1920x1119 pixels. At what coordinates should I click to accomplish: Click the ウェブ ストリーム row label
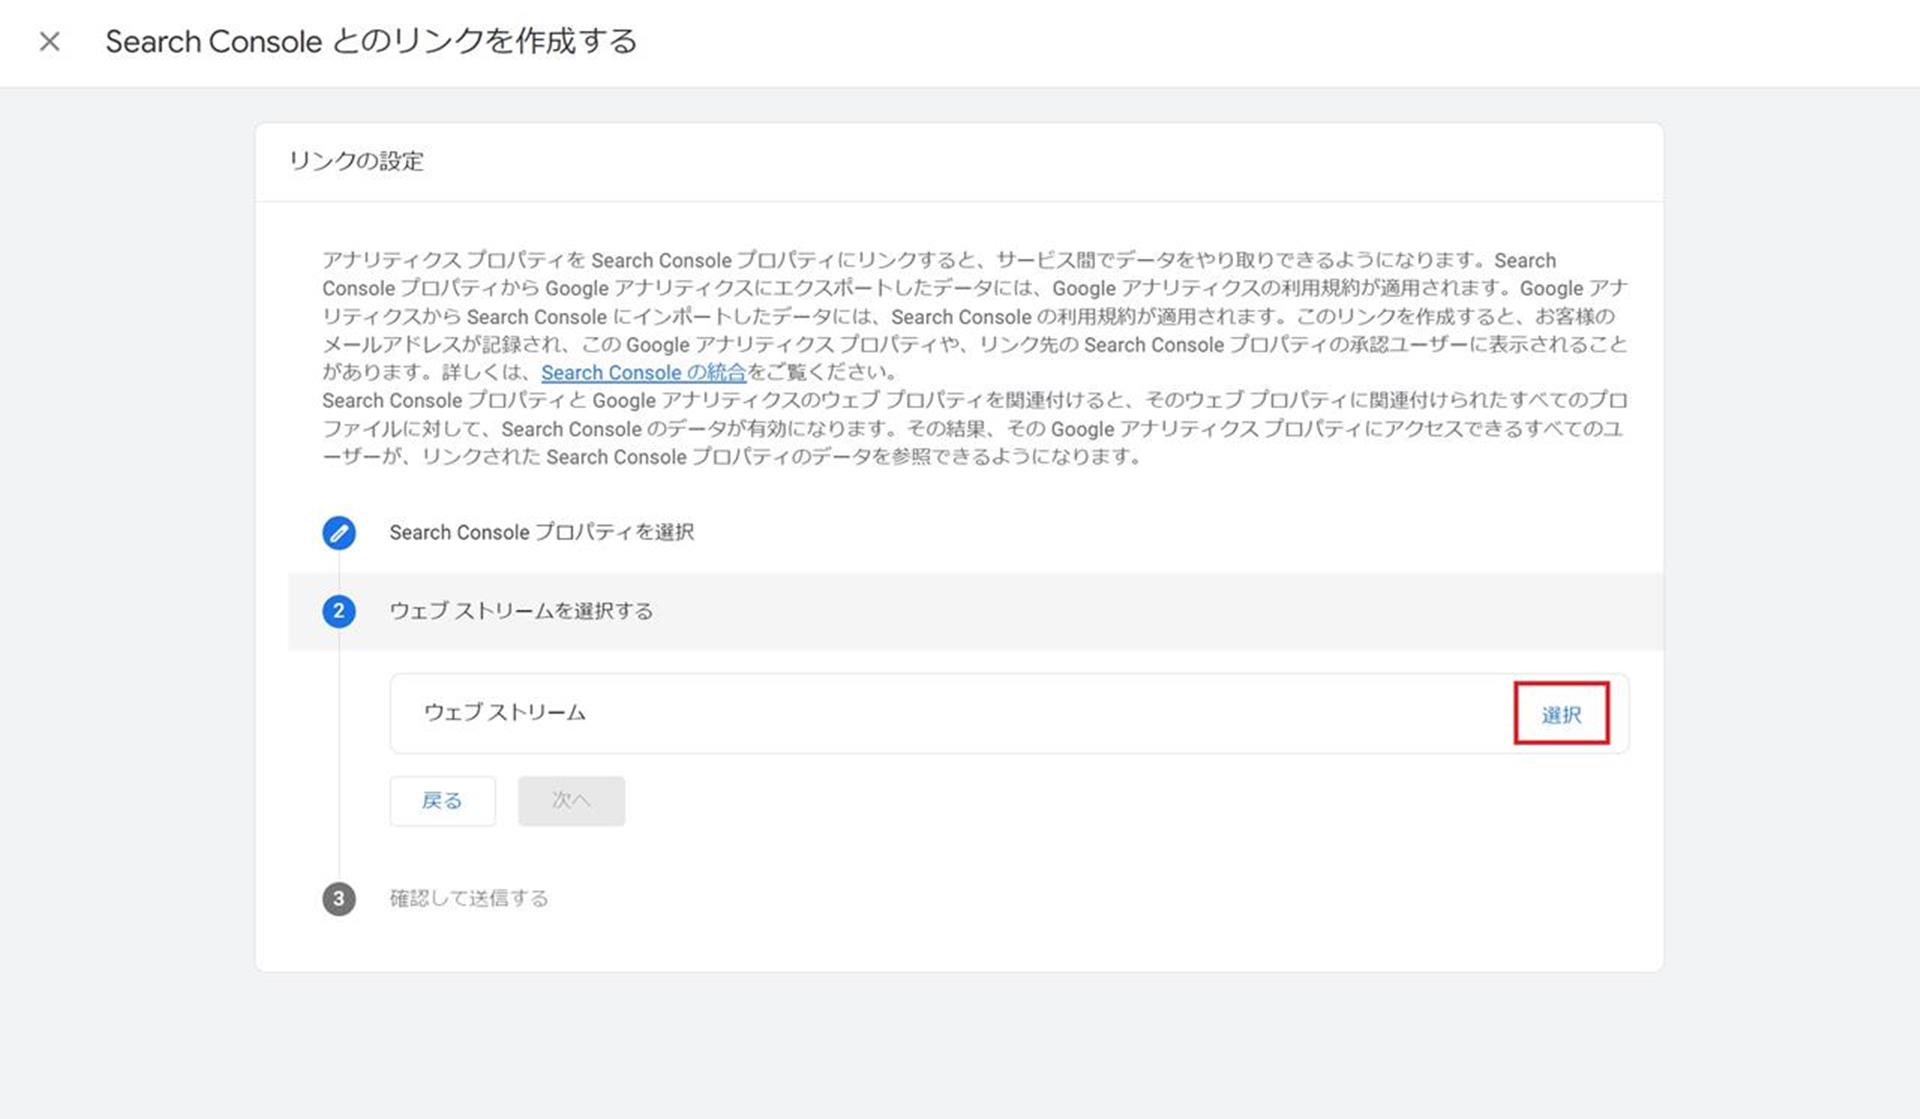coord(505,713)
